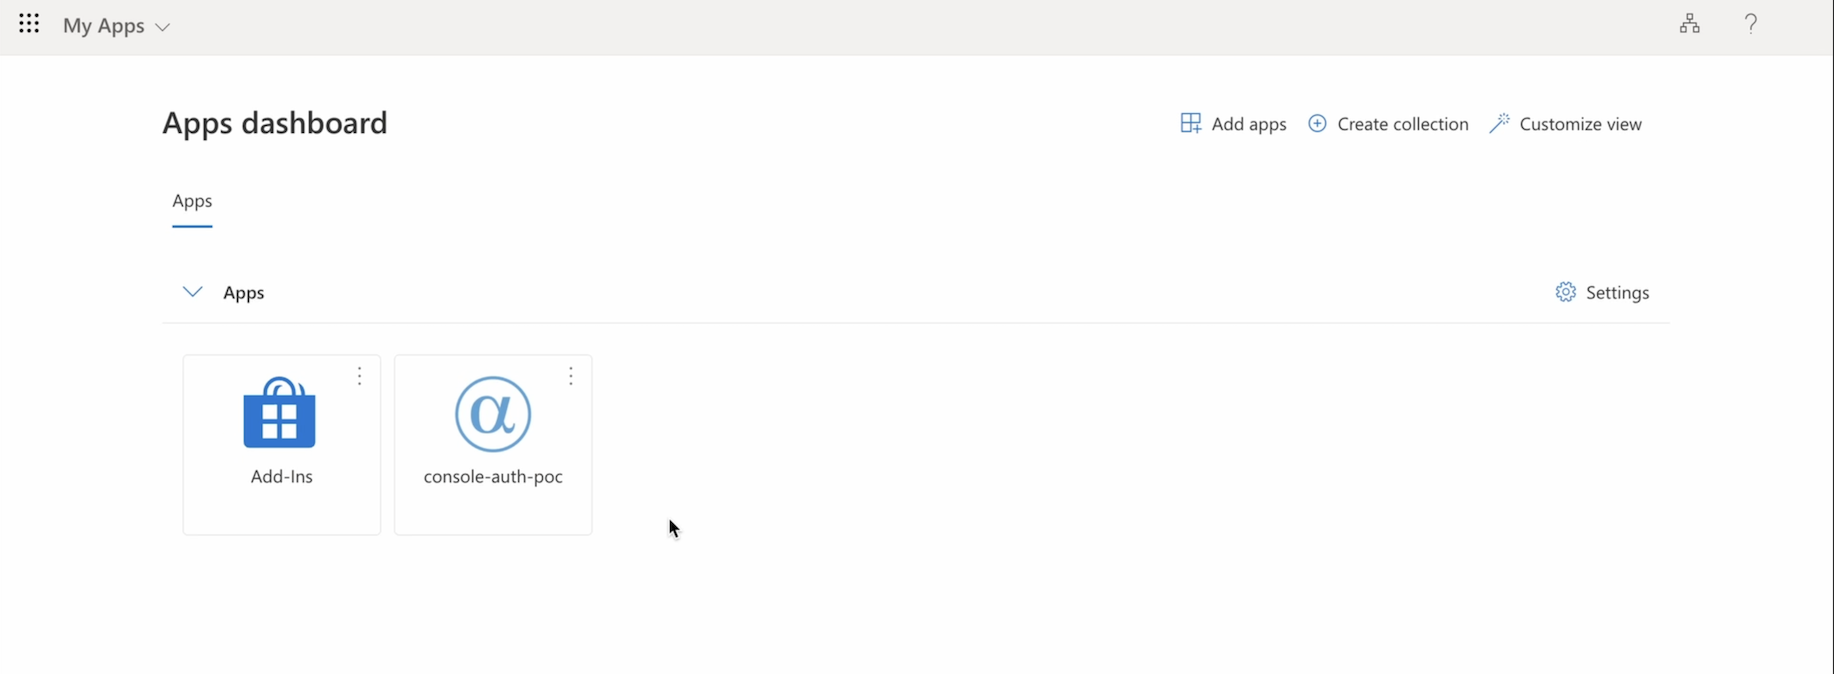This screenshot has width=1834, height=674.
Task: Open the Add-Ins shopping bag icon
Action: (280, 413)
